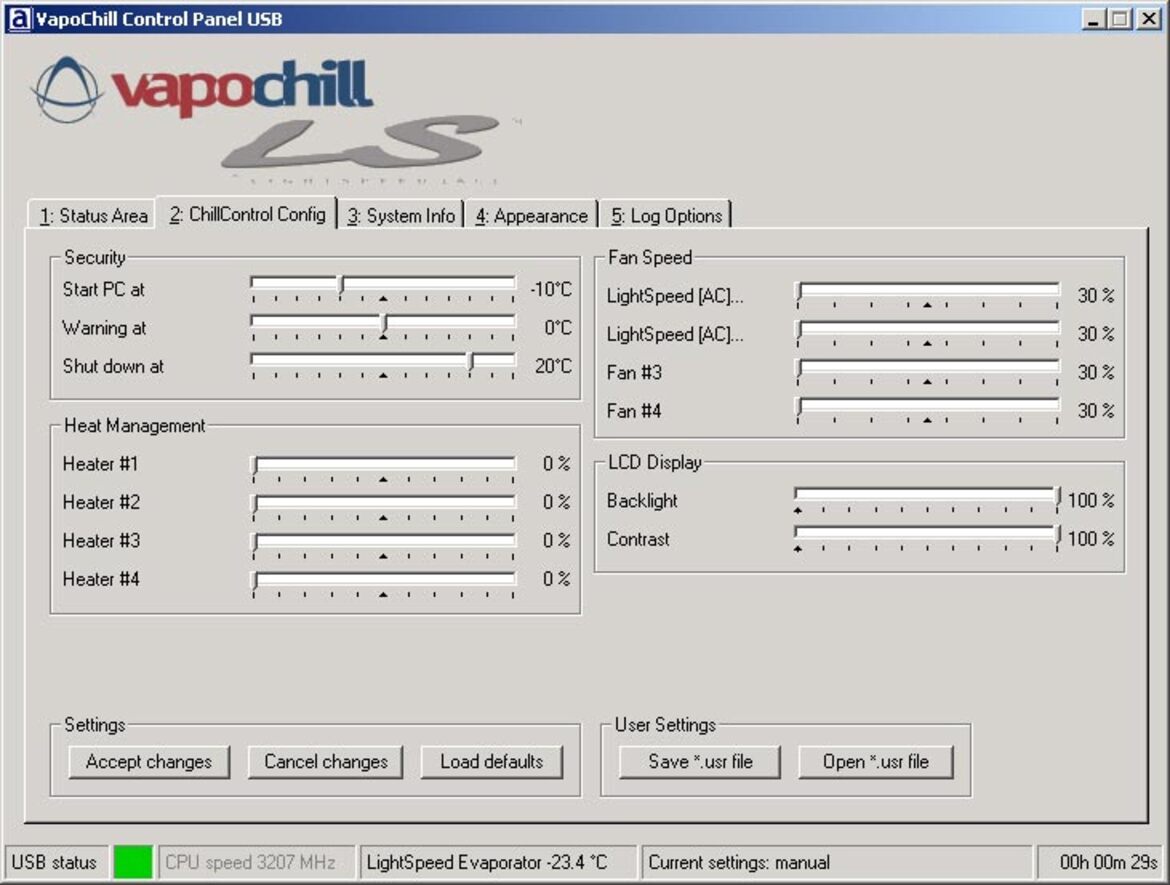Click the Cancel changes button
Image resolution: width=1170 pixels, height=885 pixels.
(x=325, y=761)
